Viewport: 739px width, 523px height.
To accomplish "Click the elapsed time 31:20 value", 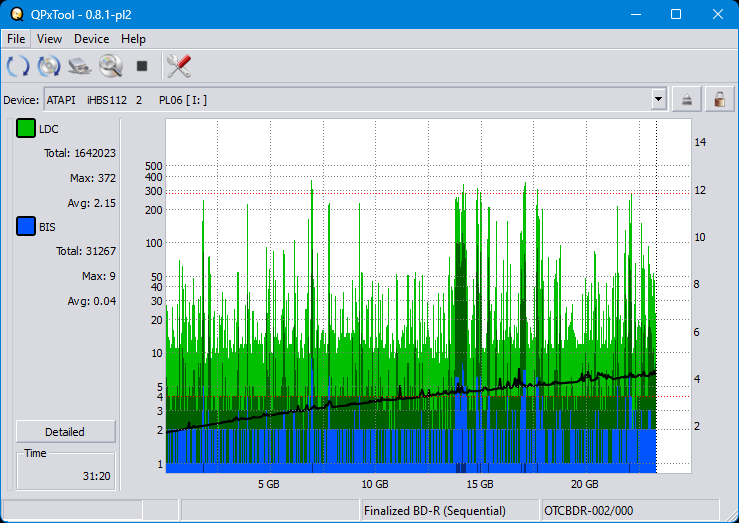I will pos(97,476).
